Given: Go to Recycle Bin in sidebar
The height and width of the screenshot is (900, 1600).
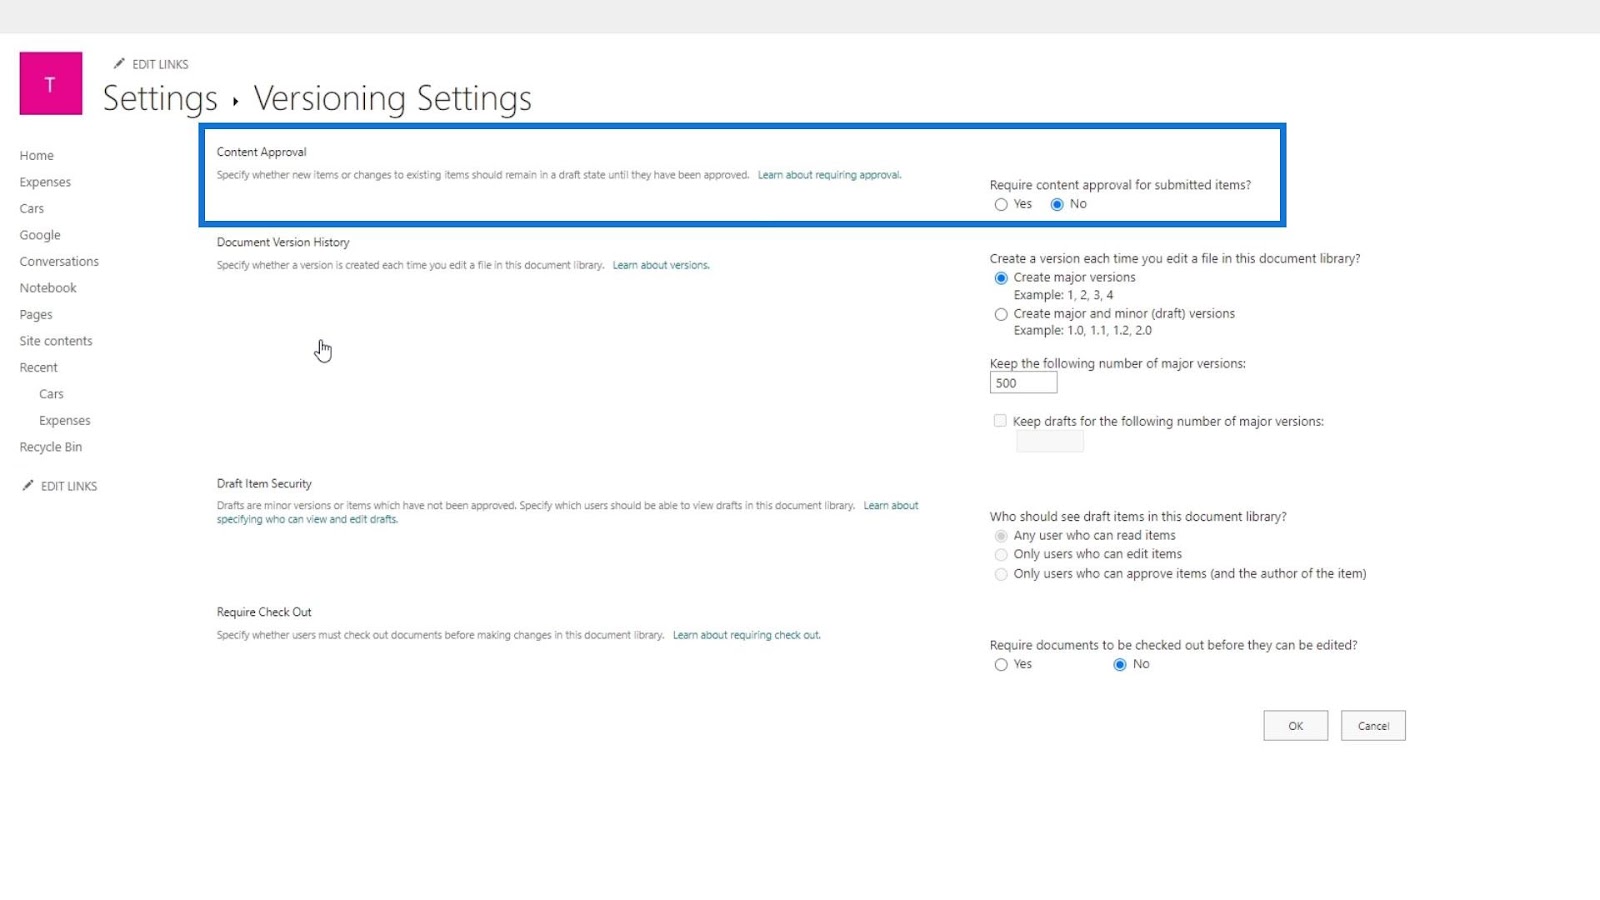Looking at the screenshot, I should pyautogui.click(x=51, y=447).
